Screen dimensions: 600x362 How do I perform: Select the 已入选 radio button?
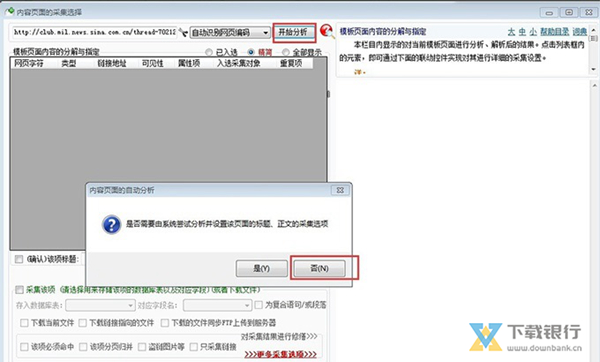pyautogui.click(x=209, y=52)
